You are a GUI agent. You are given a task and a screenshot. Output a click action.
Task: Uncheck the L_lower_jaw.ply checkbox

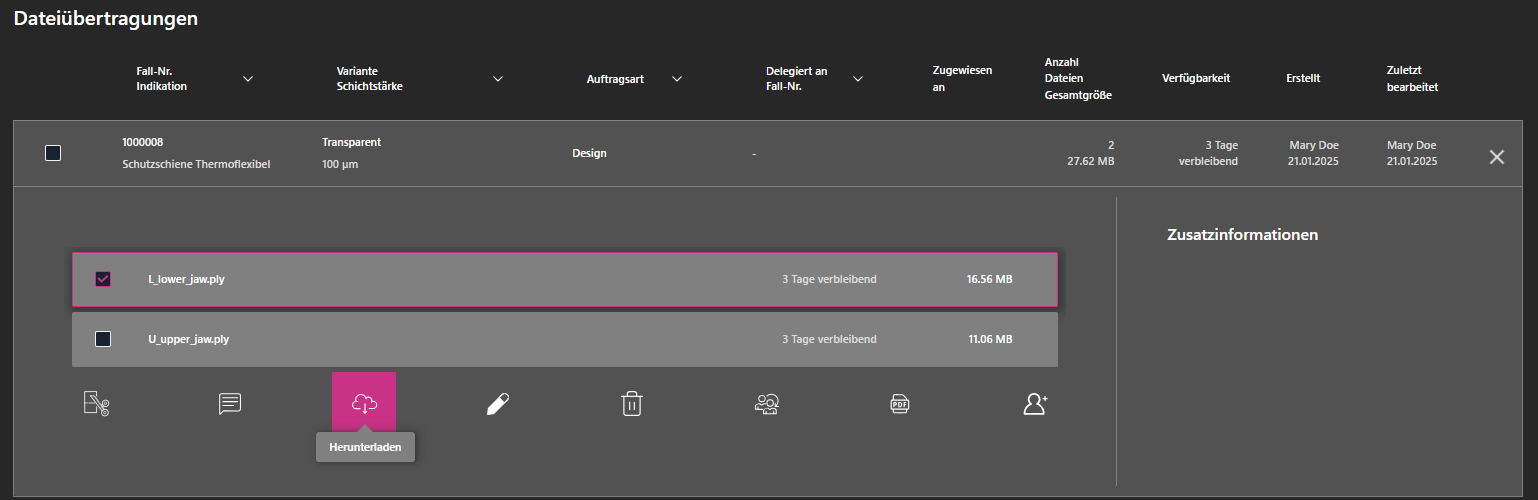click(x=103, y=279)
